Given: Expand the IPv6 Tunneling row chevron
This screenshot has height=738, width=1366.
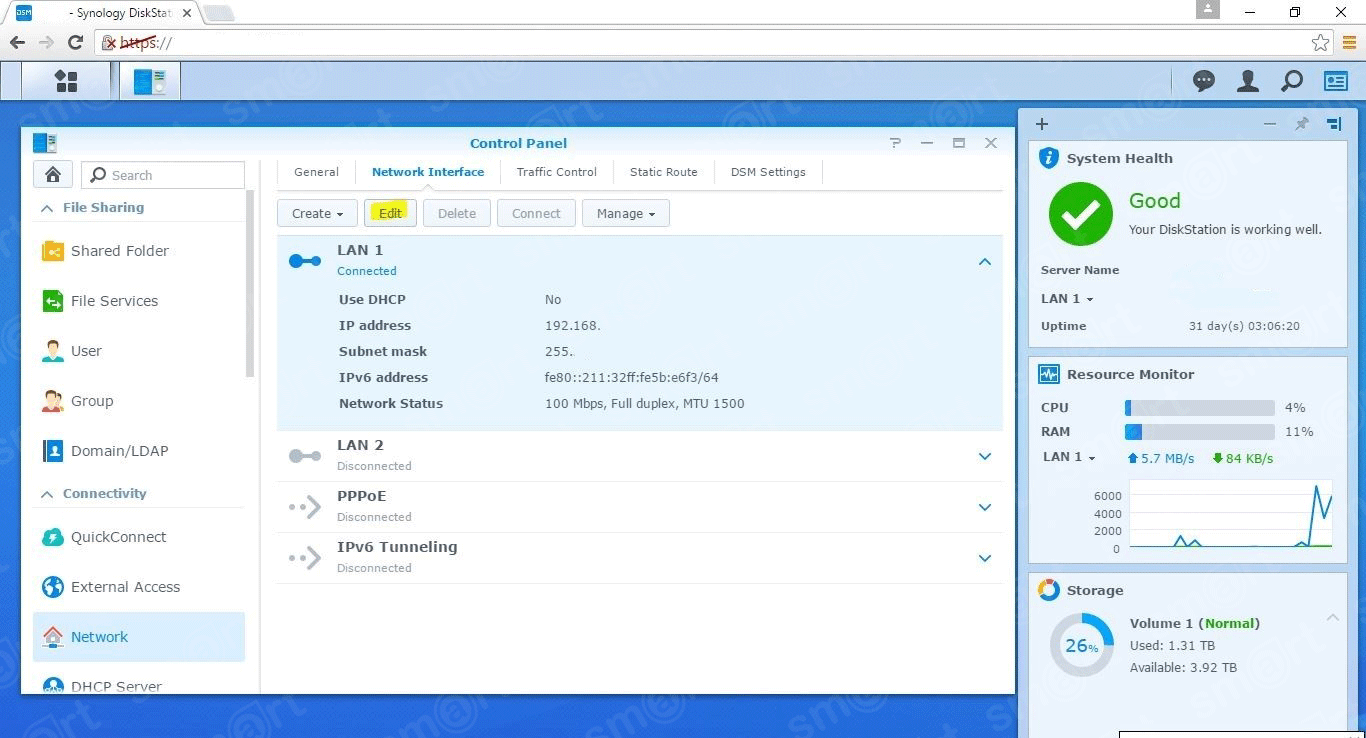Looking at the screenshot, I should click(x=985, y=558).
